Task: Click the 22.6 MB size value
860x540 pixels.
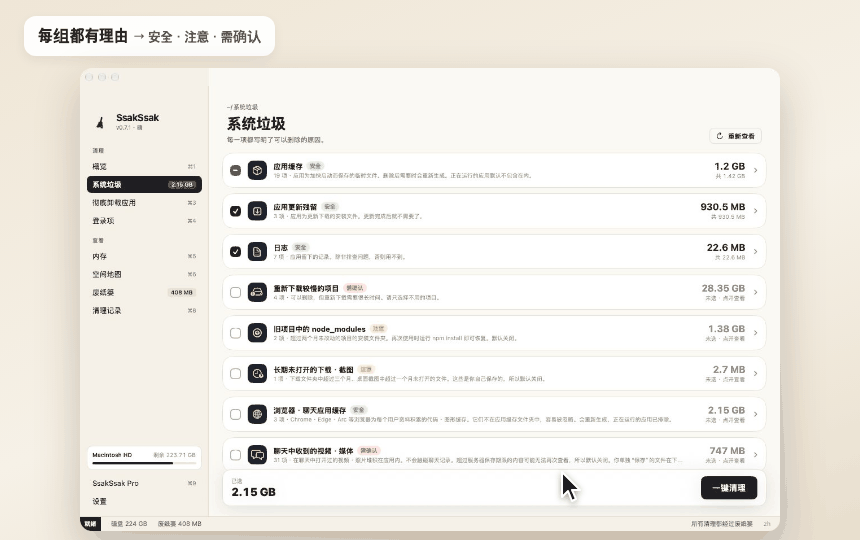Action: click(726, 247)
